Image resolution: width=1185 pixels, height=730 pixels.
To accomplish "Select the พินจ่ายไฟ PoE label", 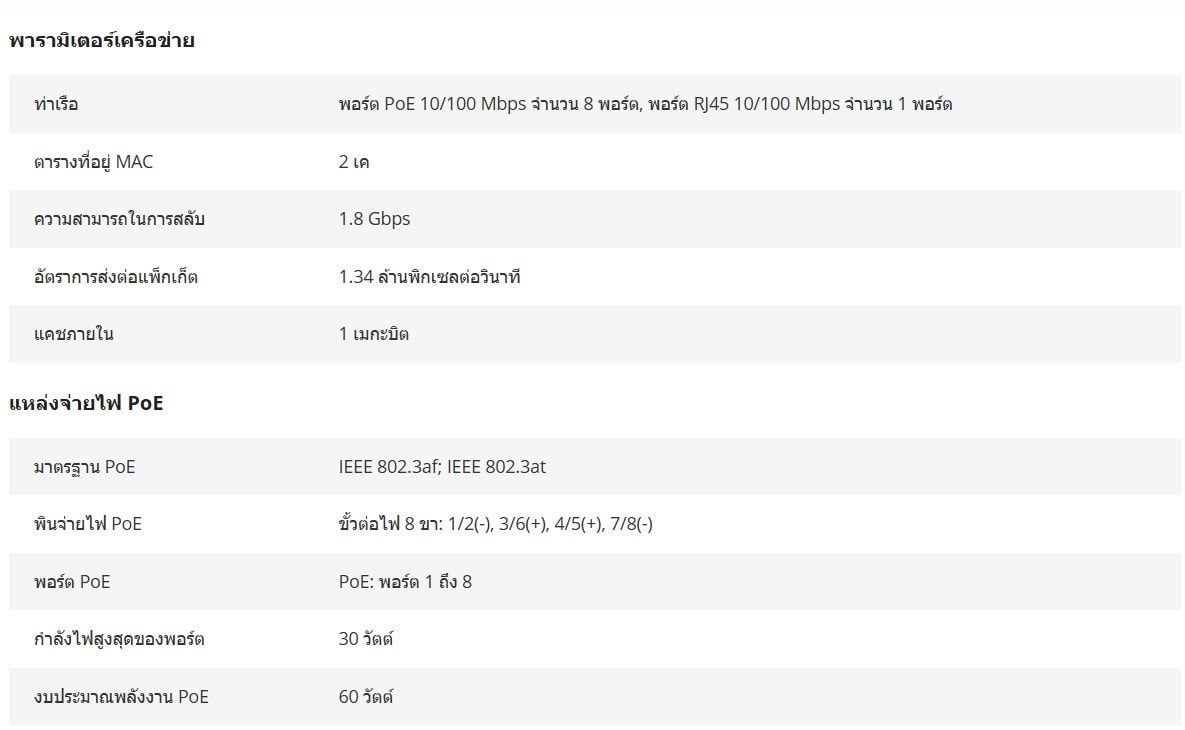I will tap(88, 524).
